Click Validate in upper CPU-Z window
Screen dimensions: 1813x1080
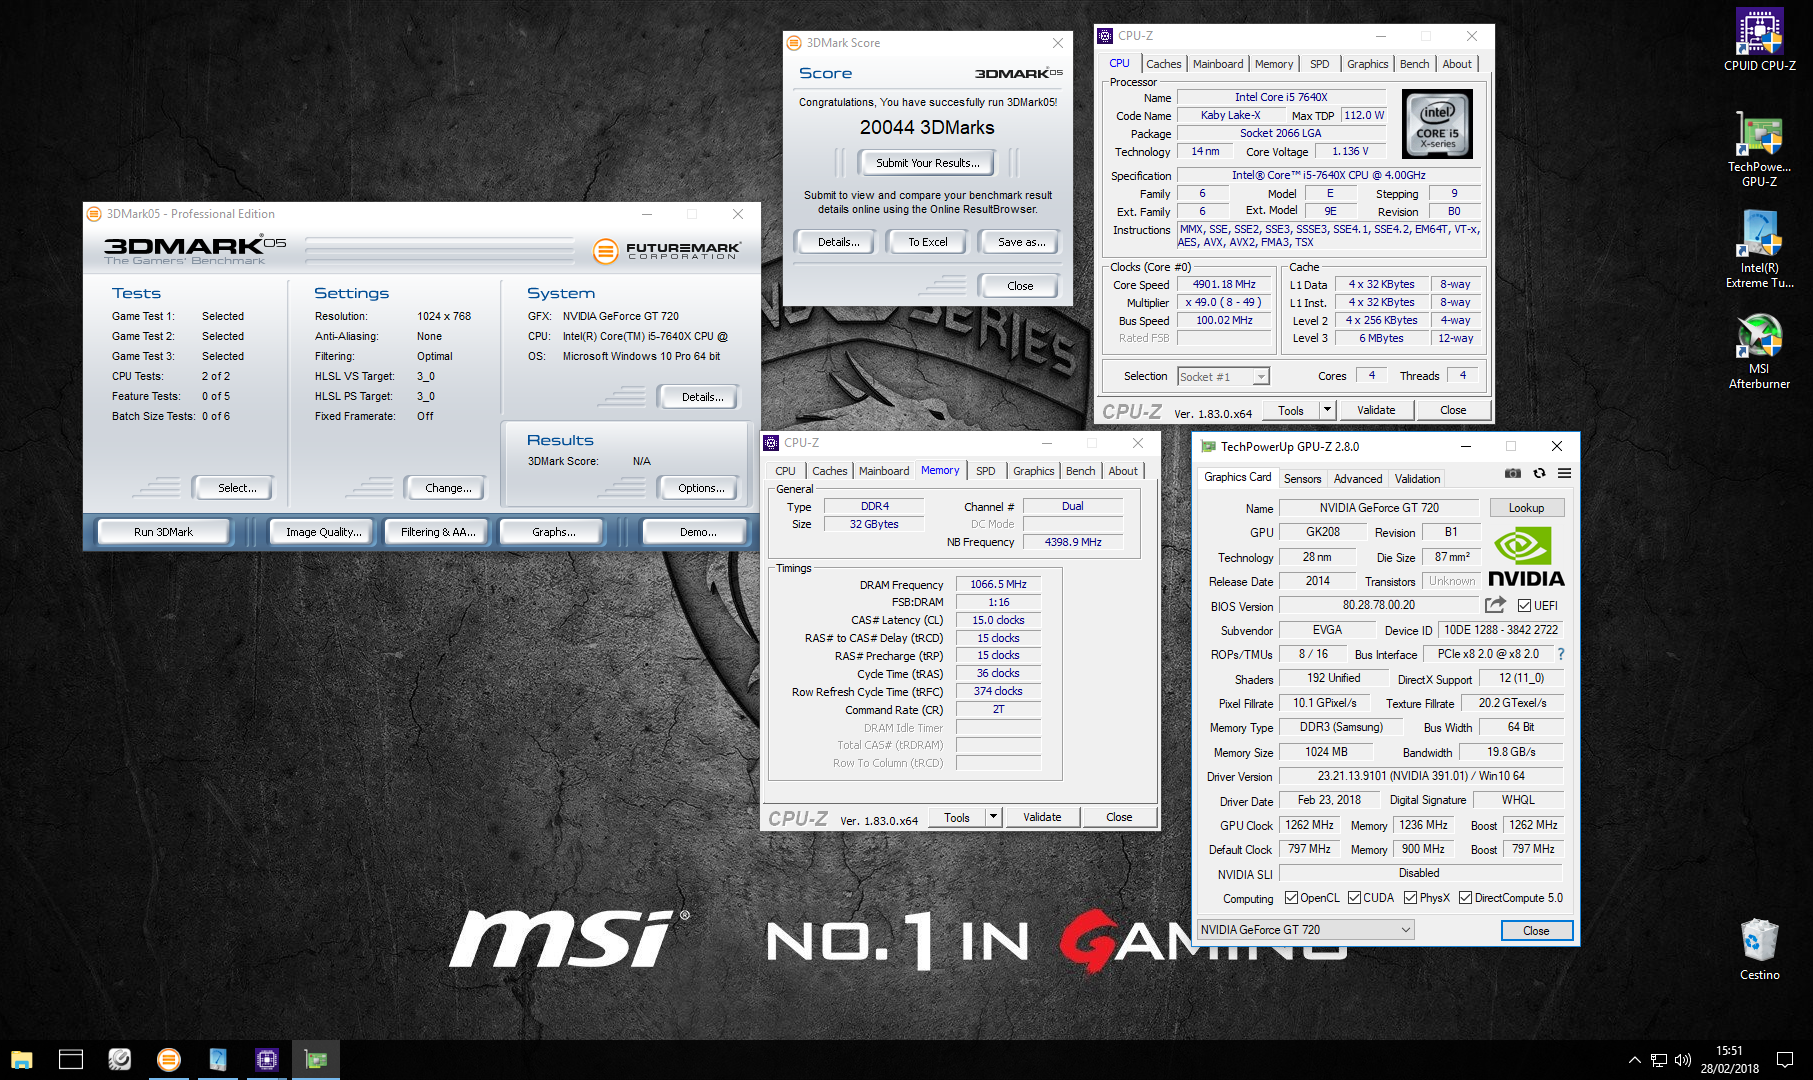click(1376, 410)
